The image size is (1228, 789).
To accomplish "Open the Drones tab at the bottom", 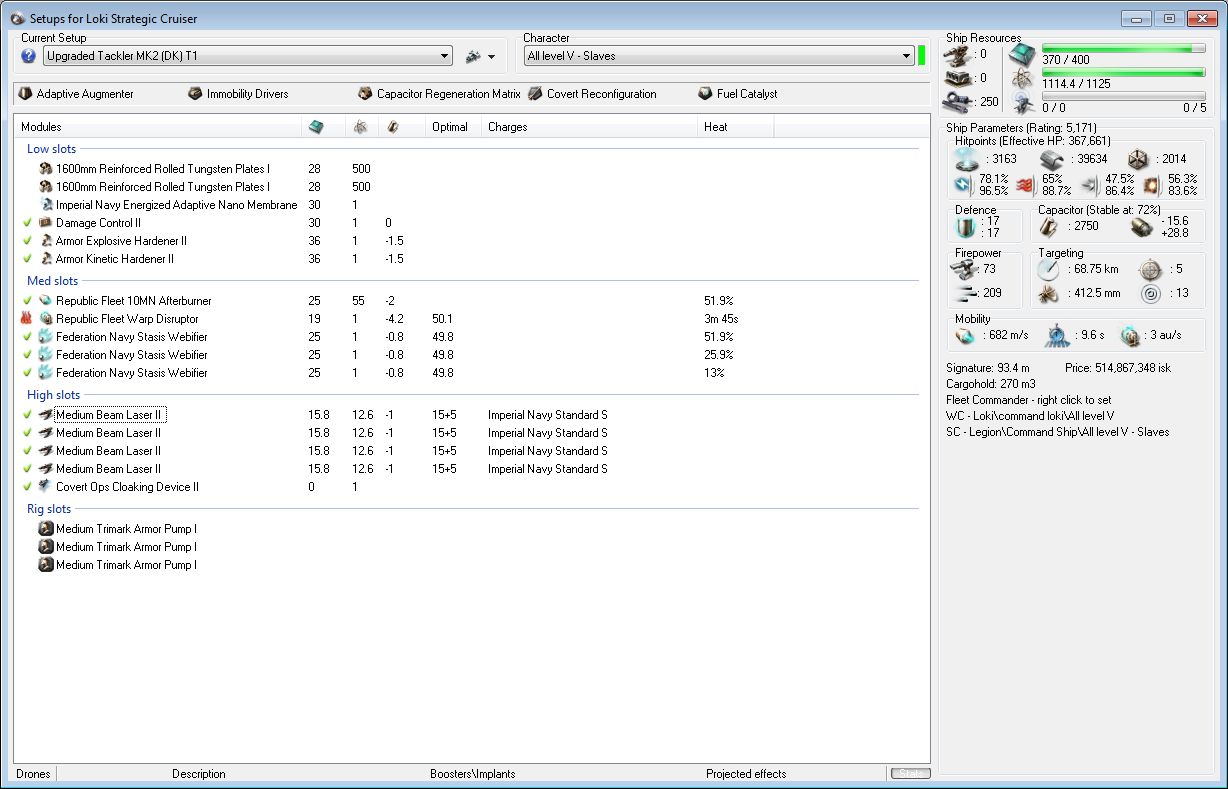I will 33,773.
